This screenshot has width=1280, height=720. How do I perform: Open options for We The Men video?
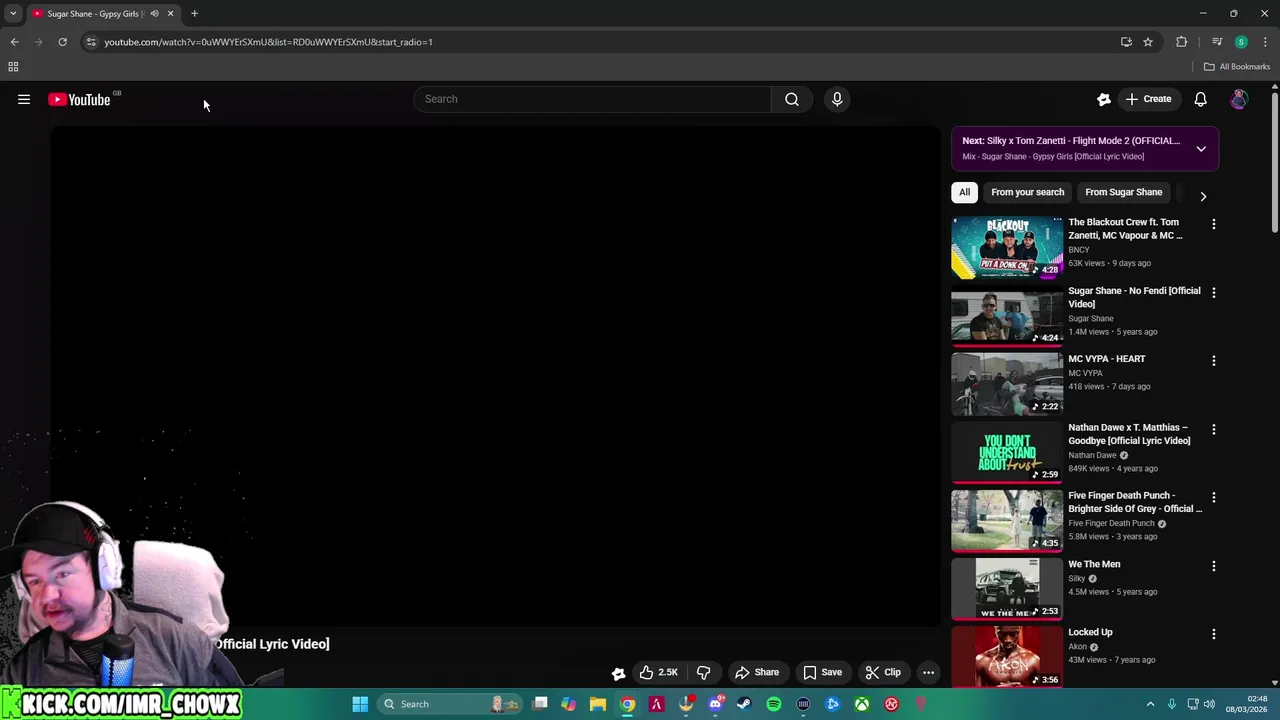pos(1214,566)
